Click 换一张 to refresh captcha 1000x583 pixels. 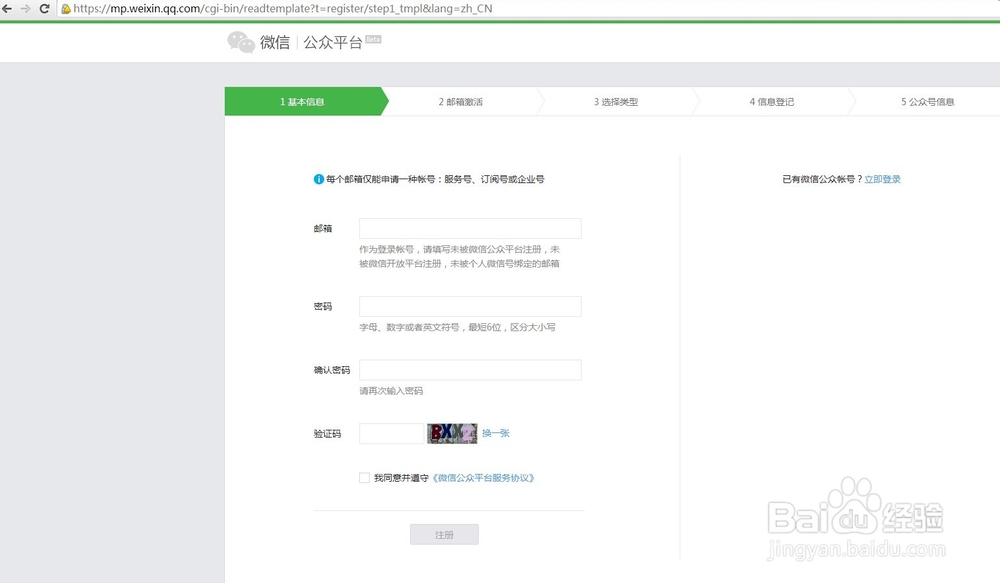(x=496, y=434)
